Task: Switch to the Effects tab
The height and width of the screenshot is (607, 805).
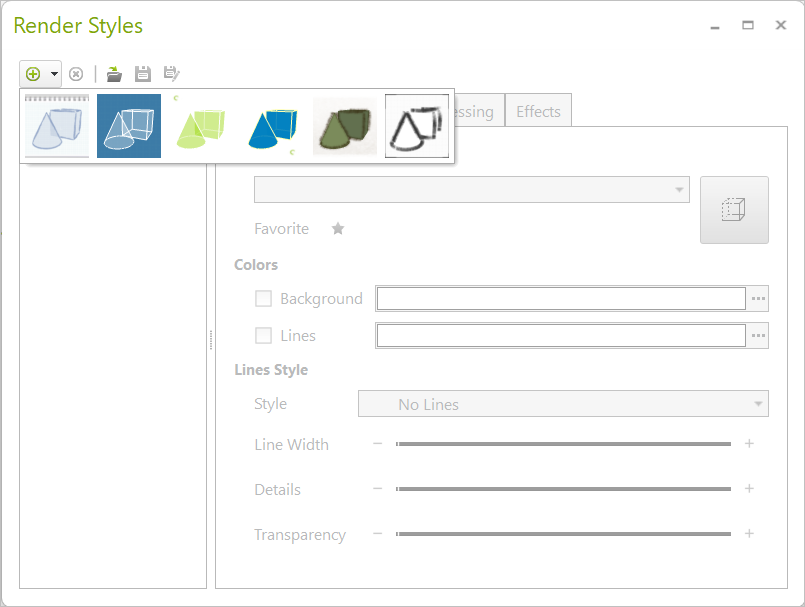Action: click(x=538, y=111)
